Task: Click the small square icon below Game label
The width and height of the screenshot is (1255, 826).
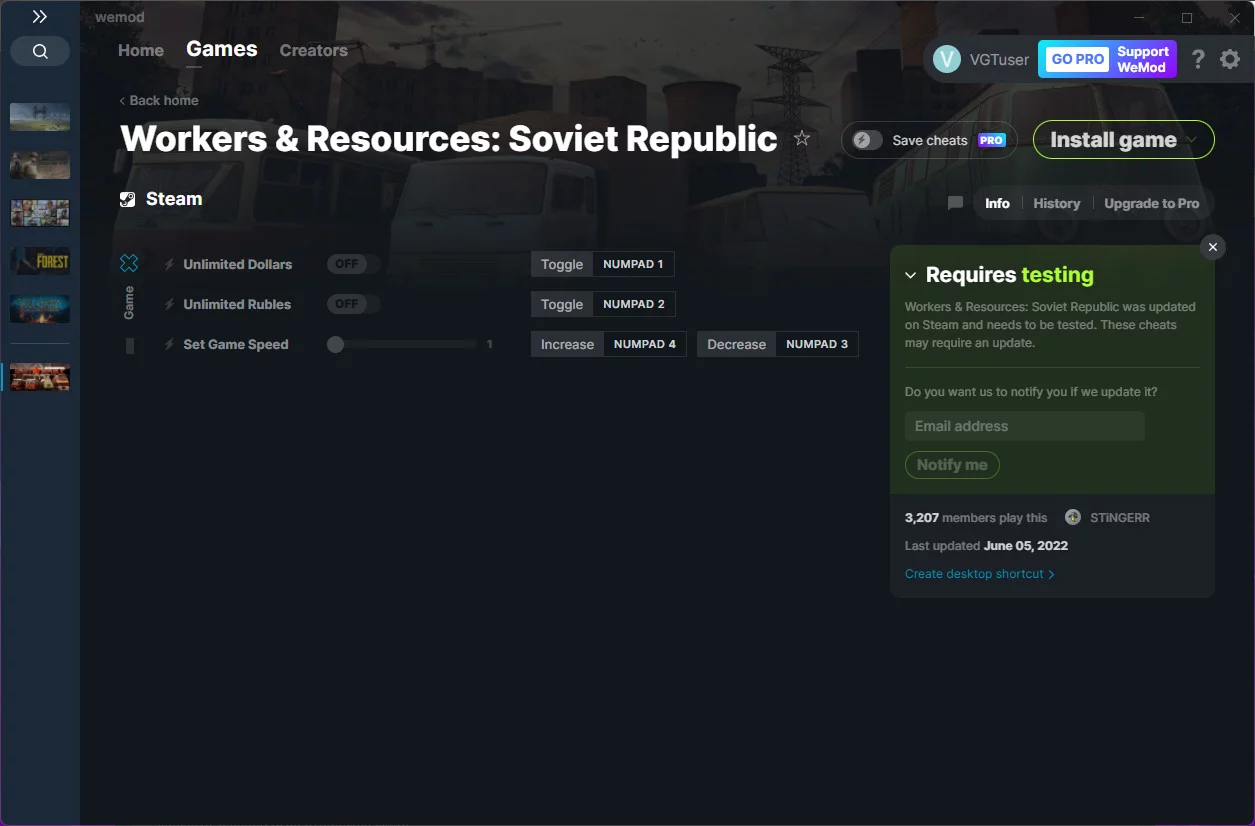Action: coord(130,346)
